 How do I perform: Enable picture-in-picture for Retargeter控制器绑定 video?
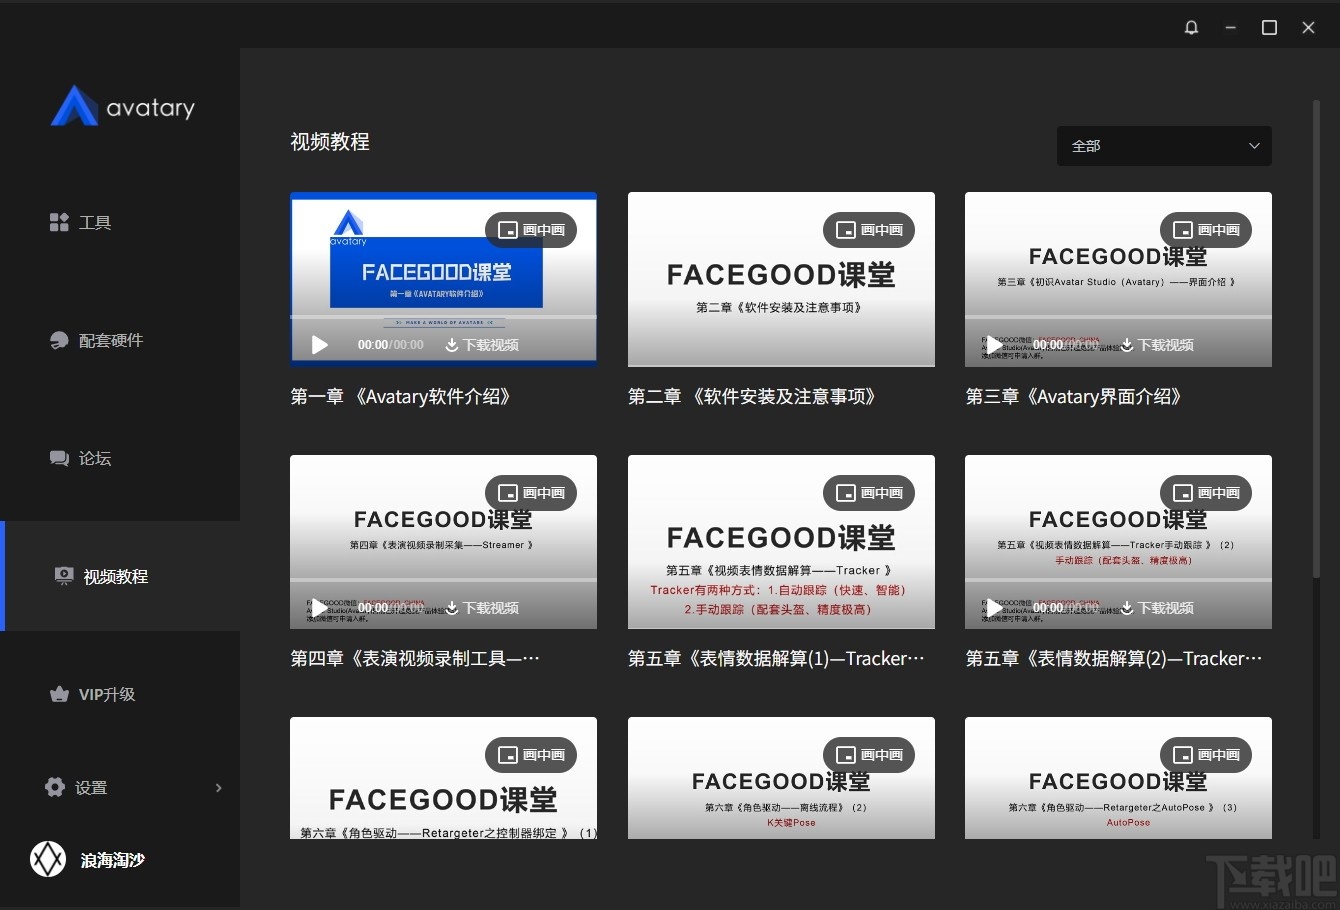(531, 755)
